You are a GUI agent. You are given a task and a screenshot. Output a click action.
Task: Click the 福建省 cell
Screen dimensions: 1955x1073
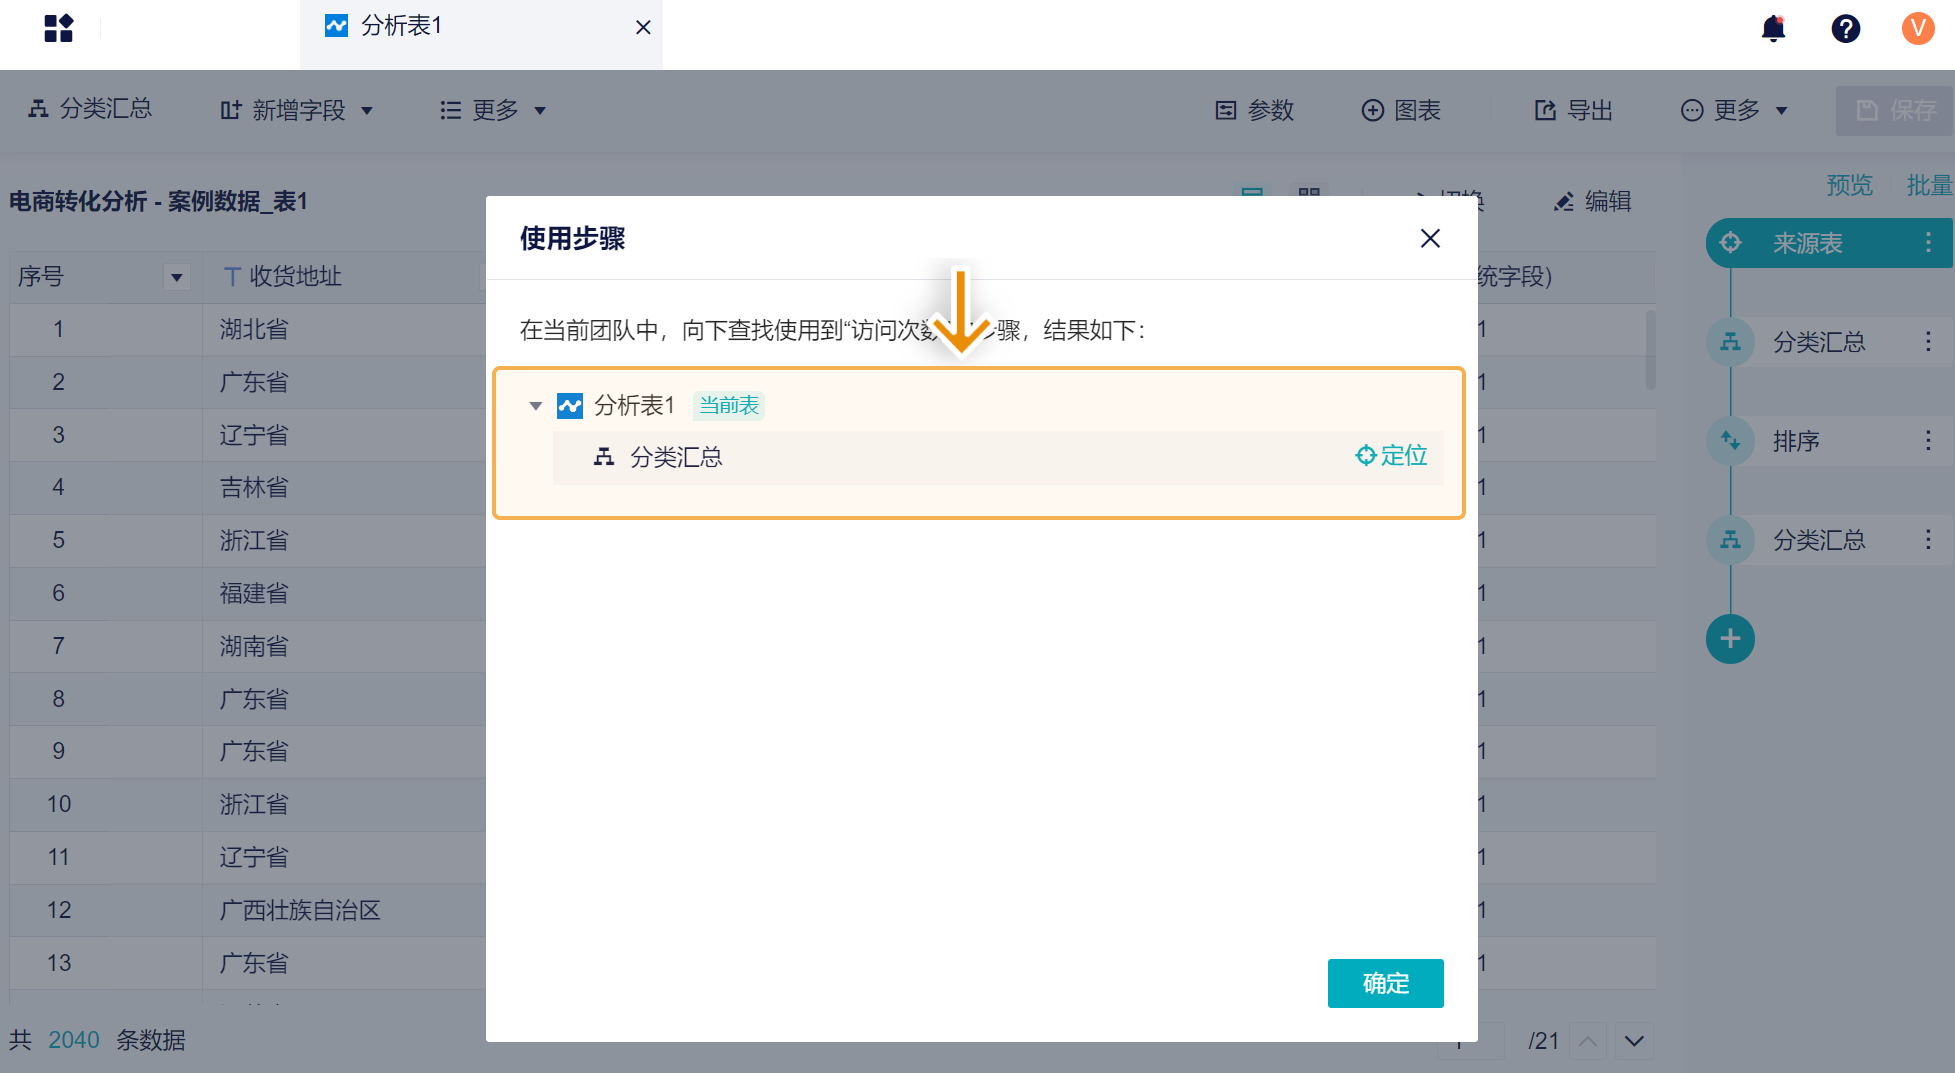click(x=254, y=593)
